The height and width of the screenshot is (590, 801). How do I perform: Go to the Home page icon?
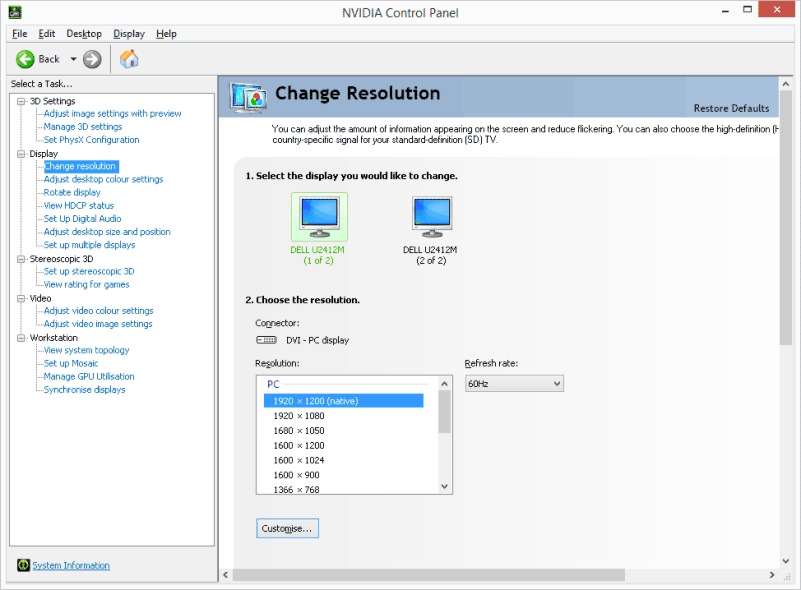[129, 59]
